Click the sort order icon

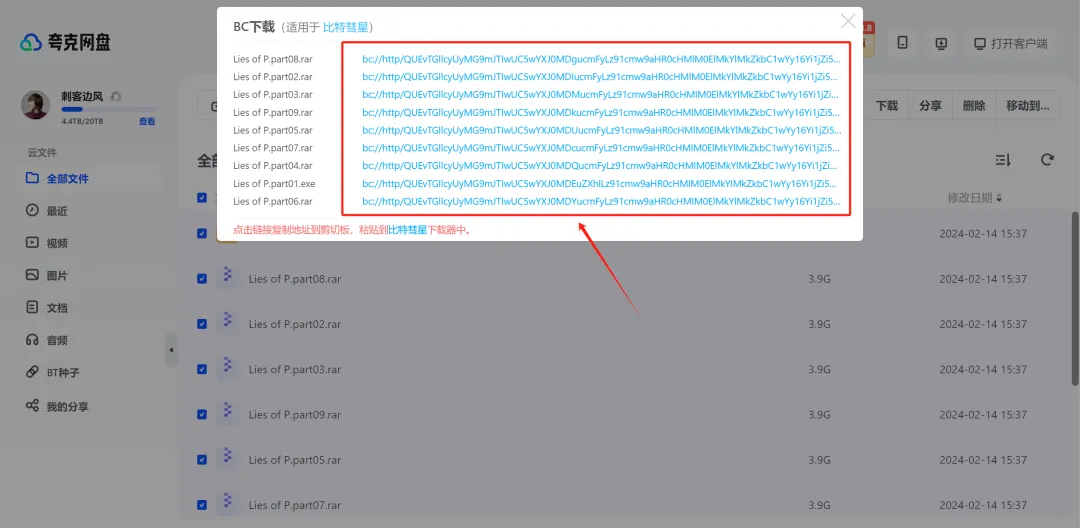pos(1003,160)
